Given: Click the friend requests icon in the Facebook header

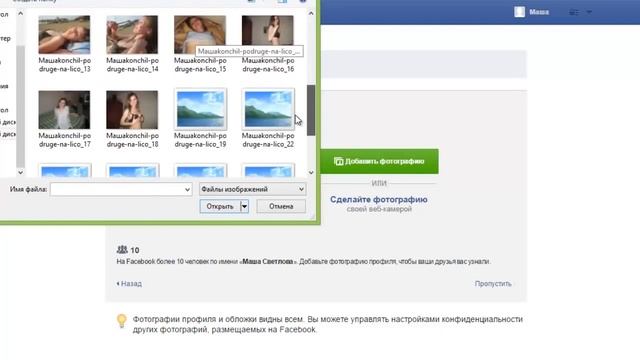Looking at the screenshot, I should 574,12.
